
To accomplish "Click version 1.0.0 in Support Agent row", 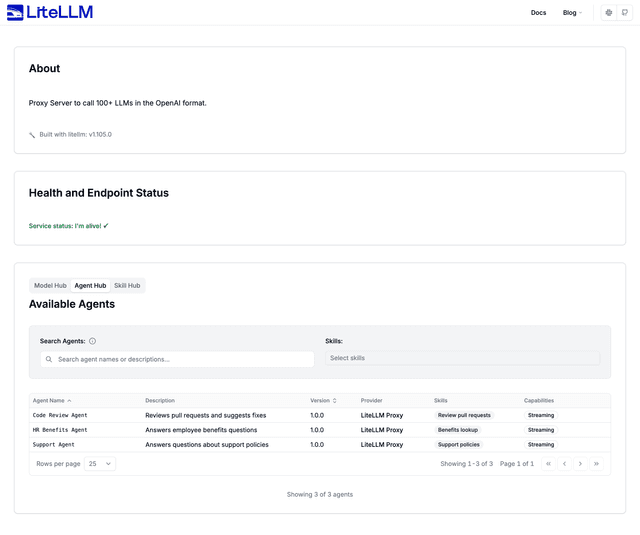I will (x=317, y=444).
